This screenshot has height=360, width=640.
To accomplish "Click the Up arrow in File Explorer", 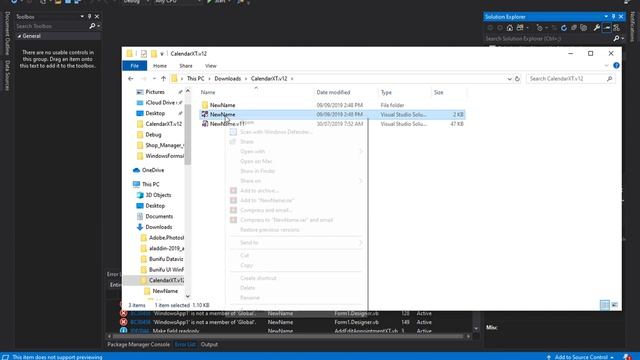I will (x=163, y=79).
